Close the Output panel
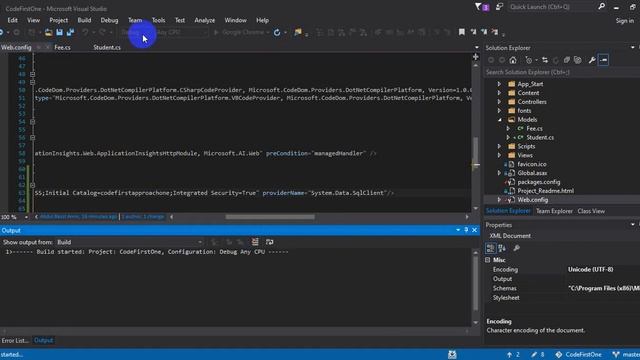Viewport: 640px width, 360px height. (474, 230)
